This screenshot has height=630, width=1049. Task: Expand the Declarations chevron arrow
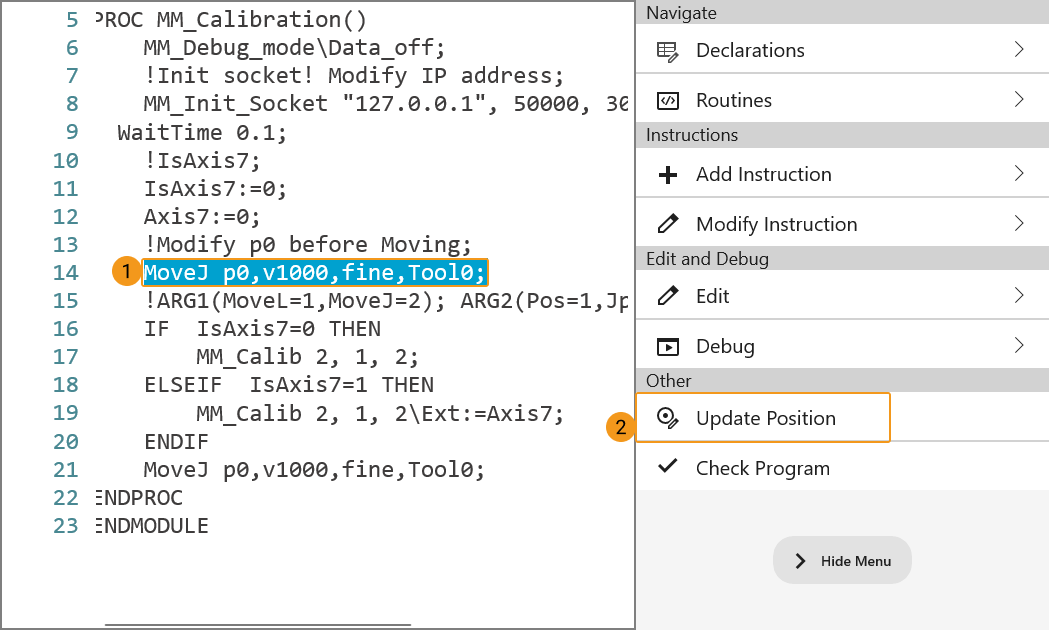pos(1019,50)
